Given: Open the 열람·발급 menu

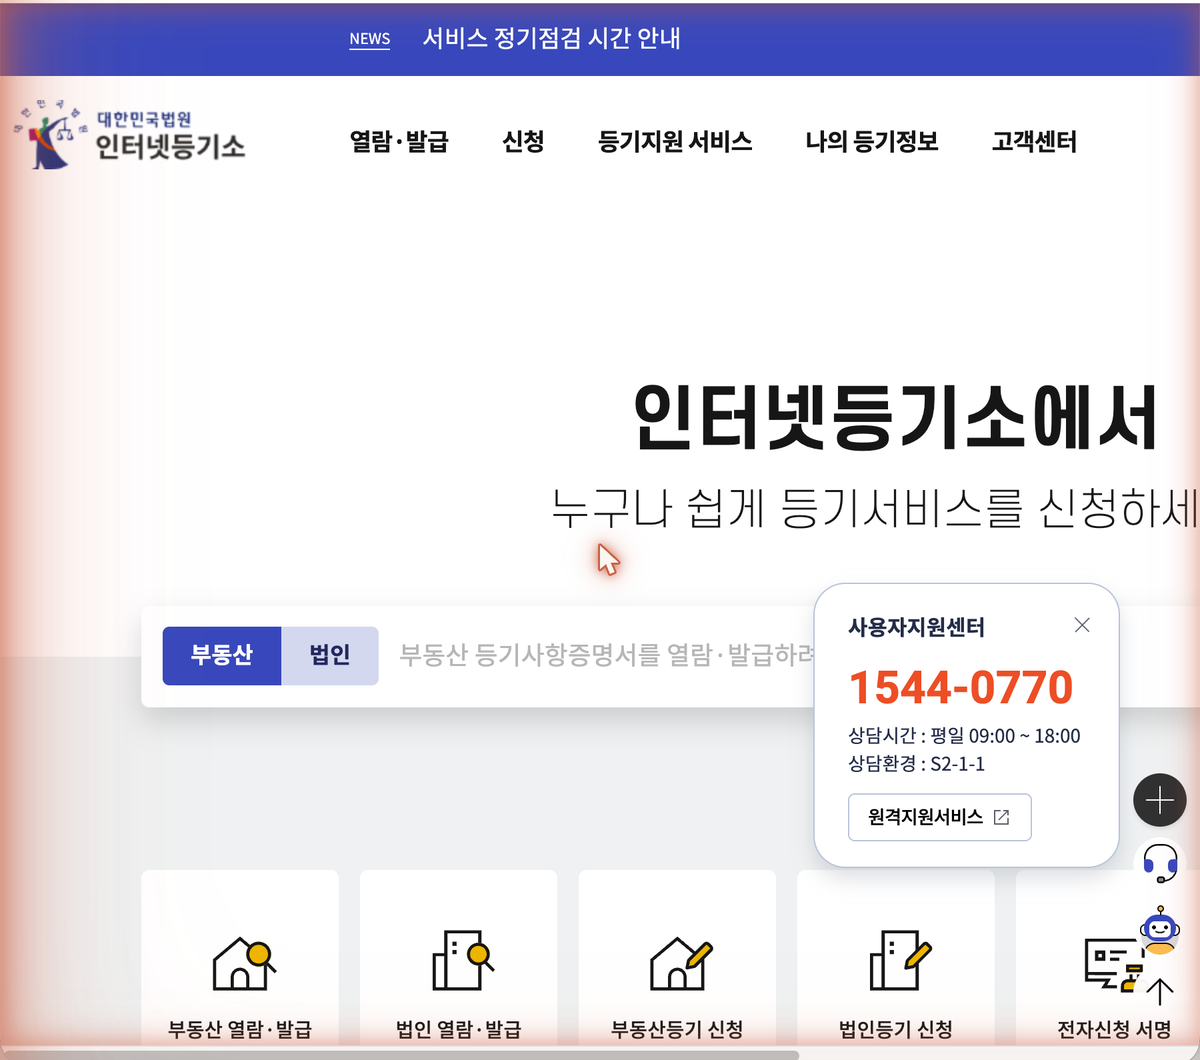Looking at the screenshot, I should [x=399, y=142].
